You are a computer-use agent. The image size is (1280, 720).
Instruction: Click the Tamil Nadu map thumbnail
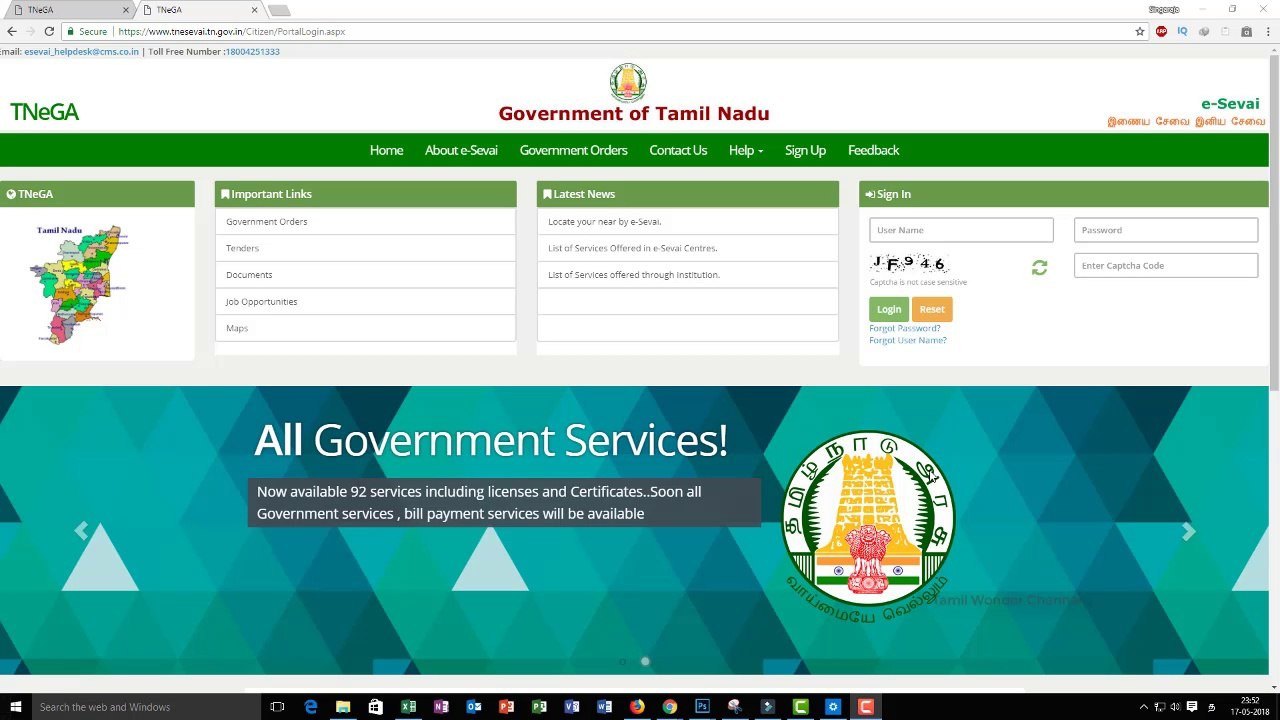79,285
